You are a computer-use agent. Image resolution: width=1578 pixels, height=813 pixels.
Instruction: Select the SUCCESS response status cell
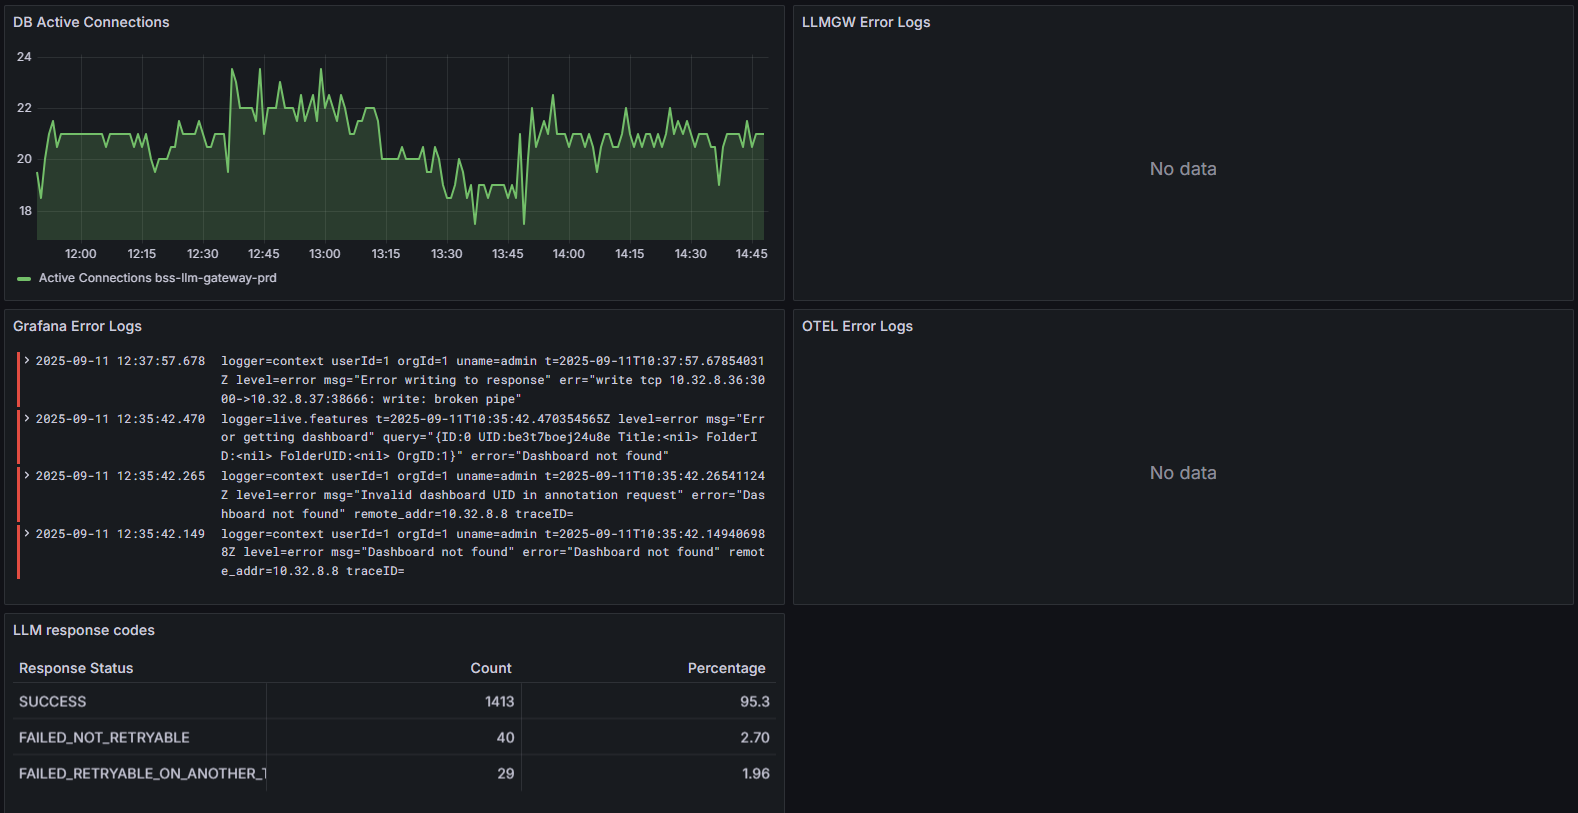click(x=53, y=702)
